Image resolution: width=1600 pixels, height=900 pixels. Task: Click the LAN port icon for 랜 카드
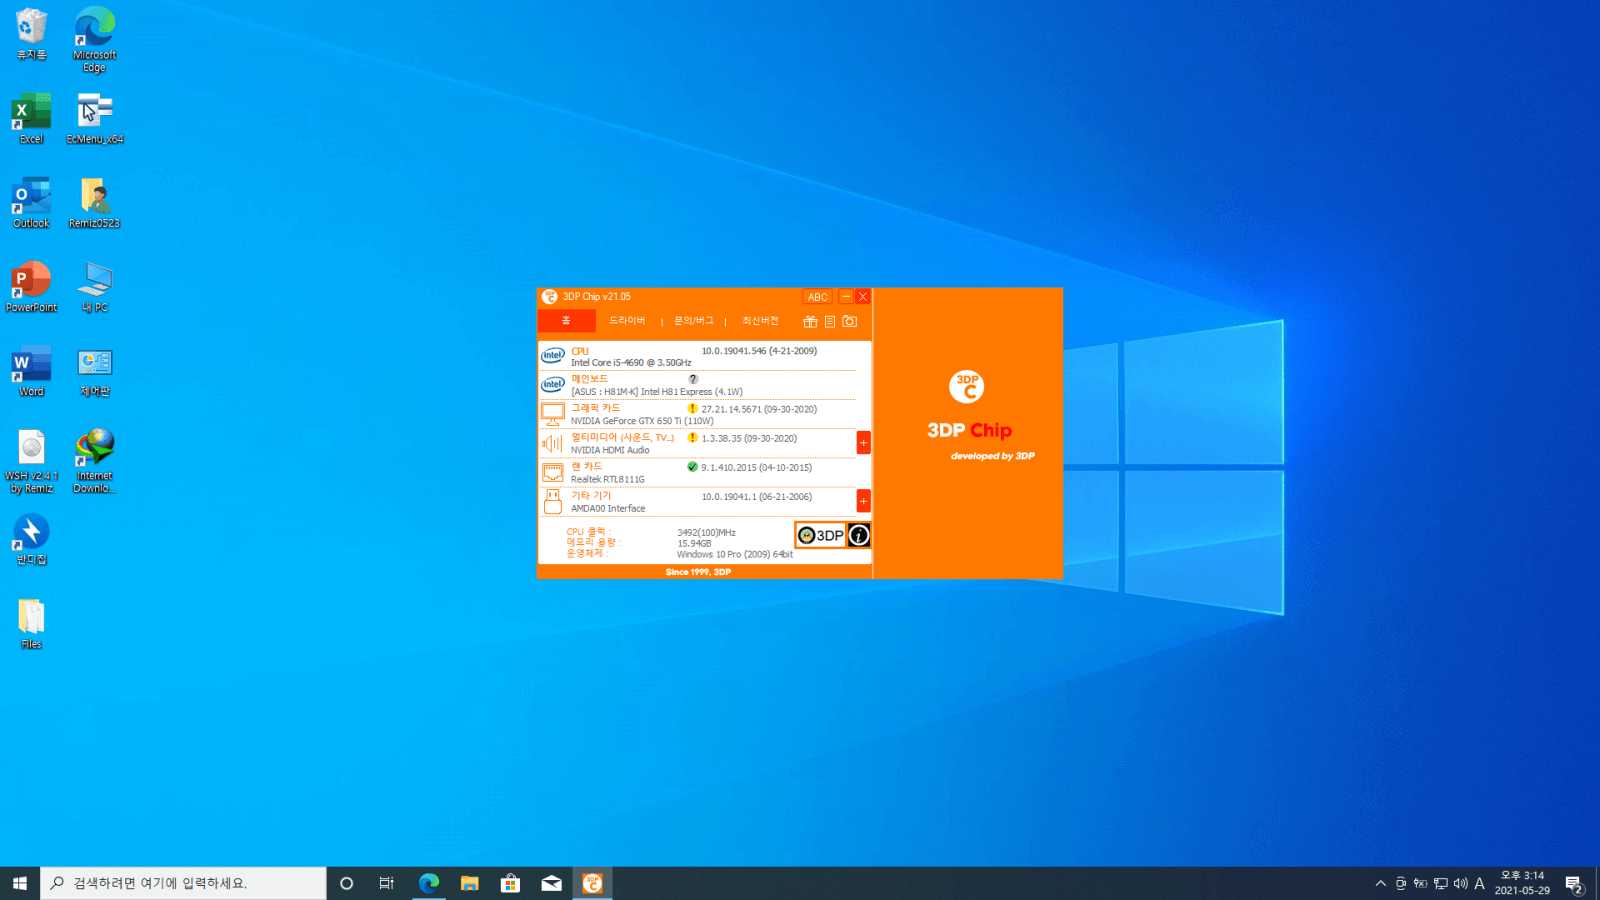coord(553,472)
